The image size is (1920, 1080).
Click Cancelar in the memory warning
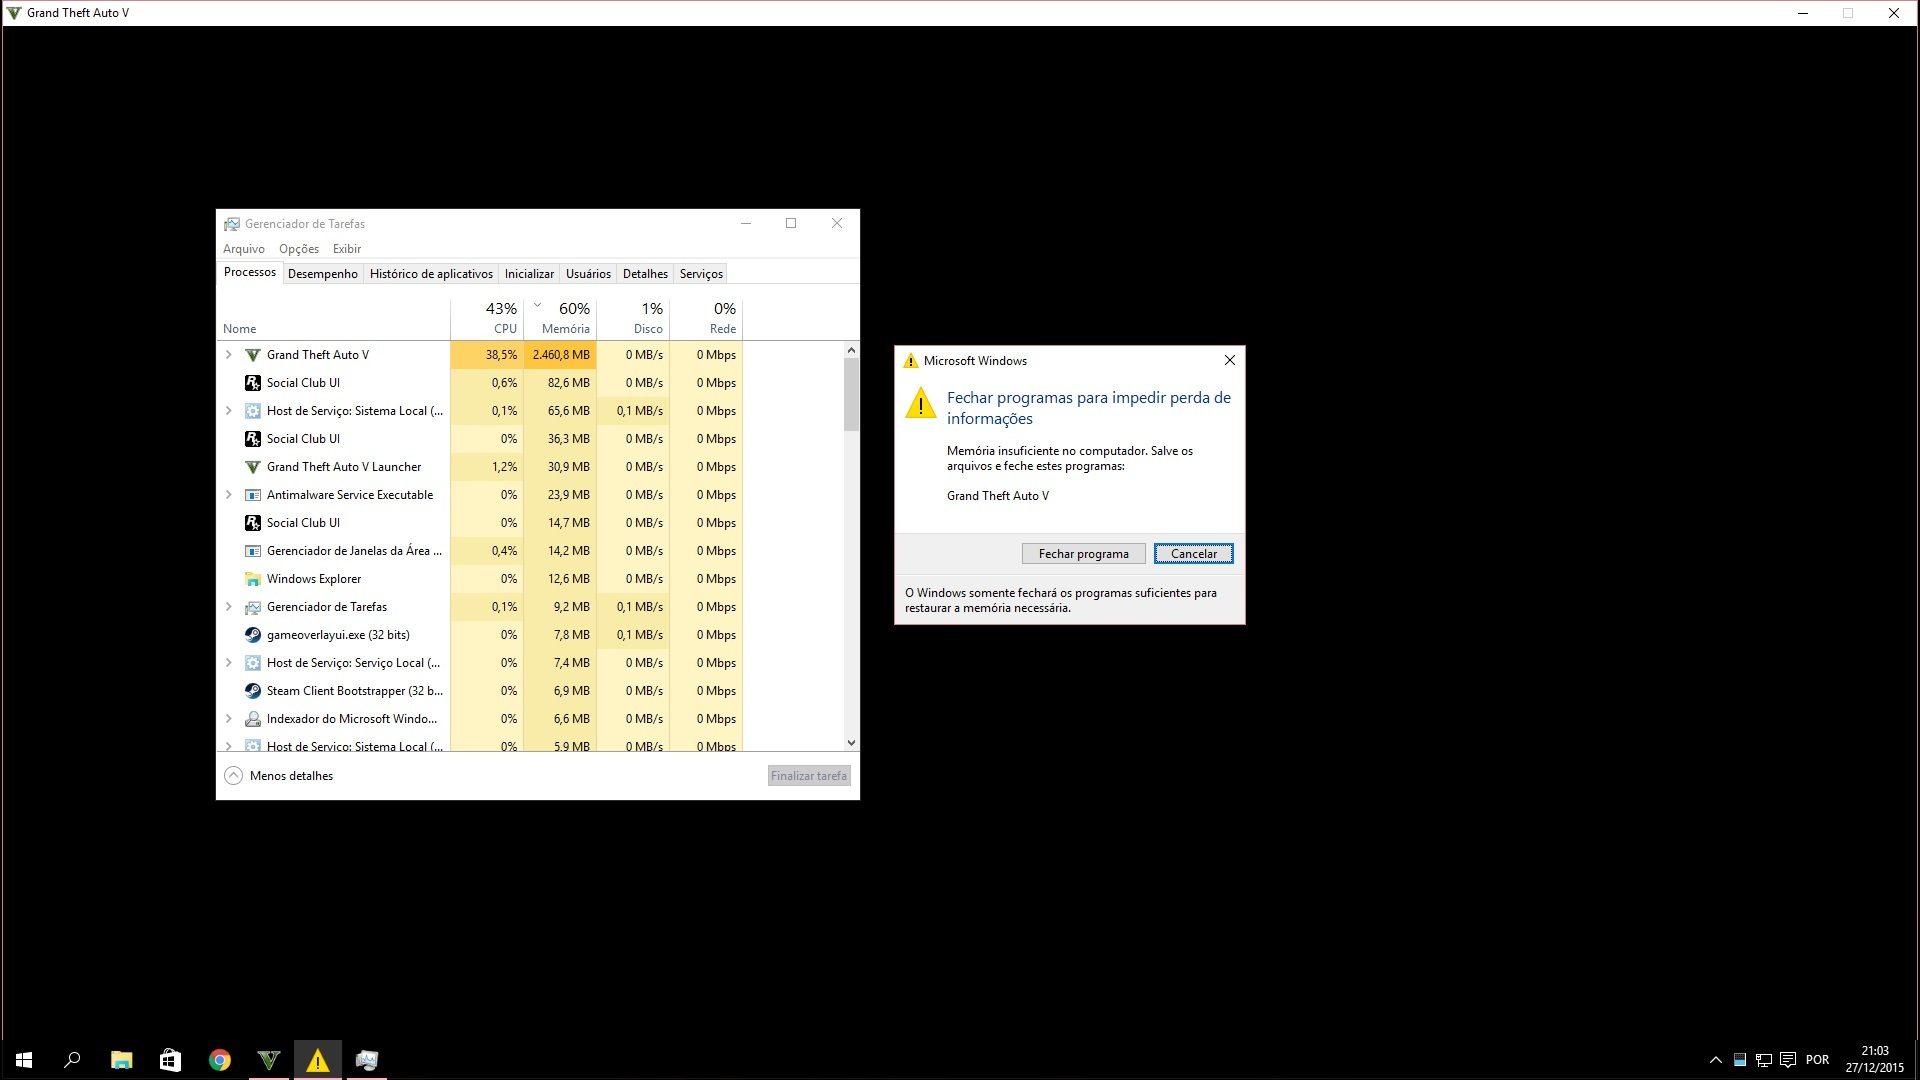(1194, 554)
